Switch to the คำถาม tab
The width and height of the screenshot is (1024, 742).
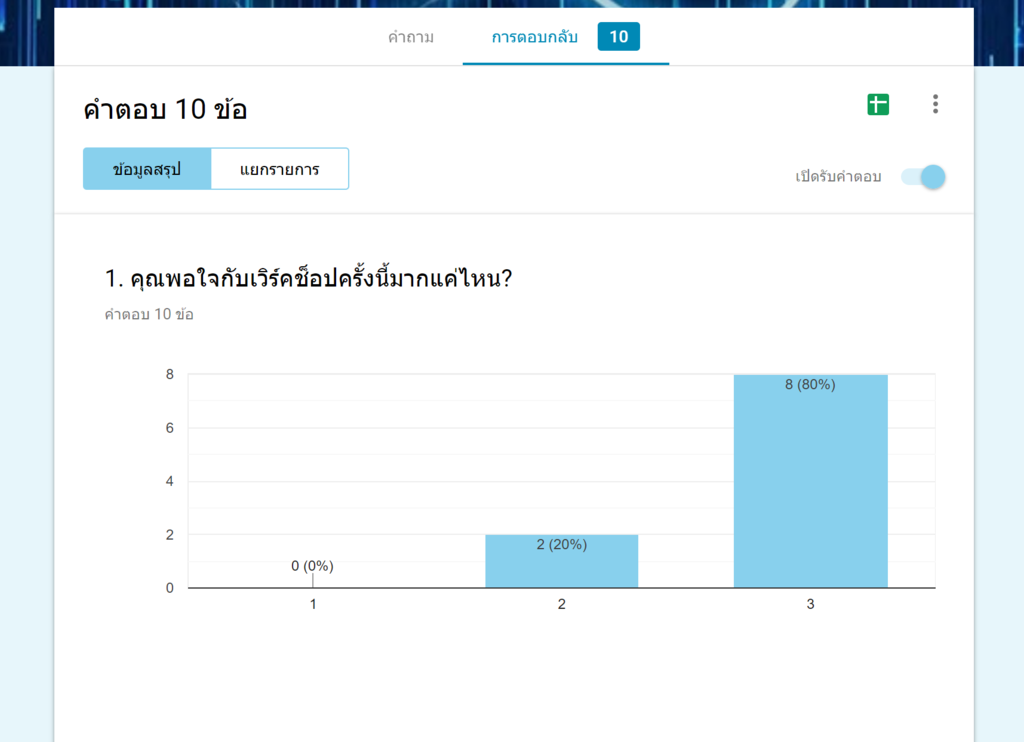click(409, 37)
